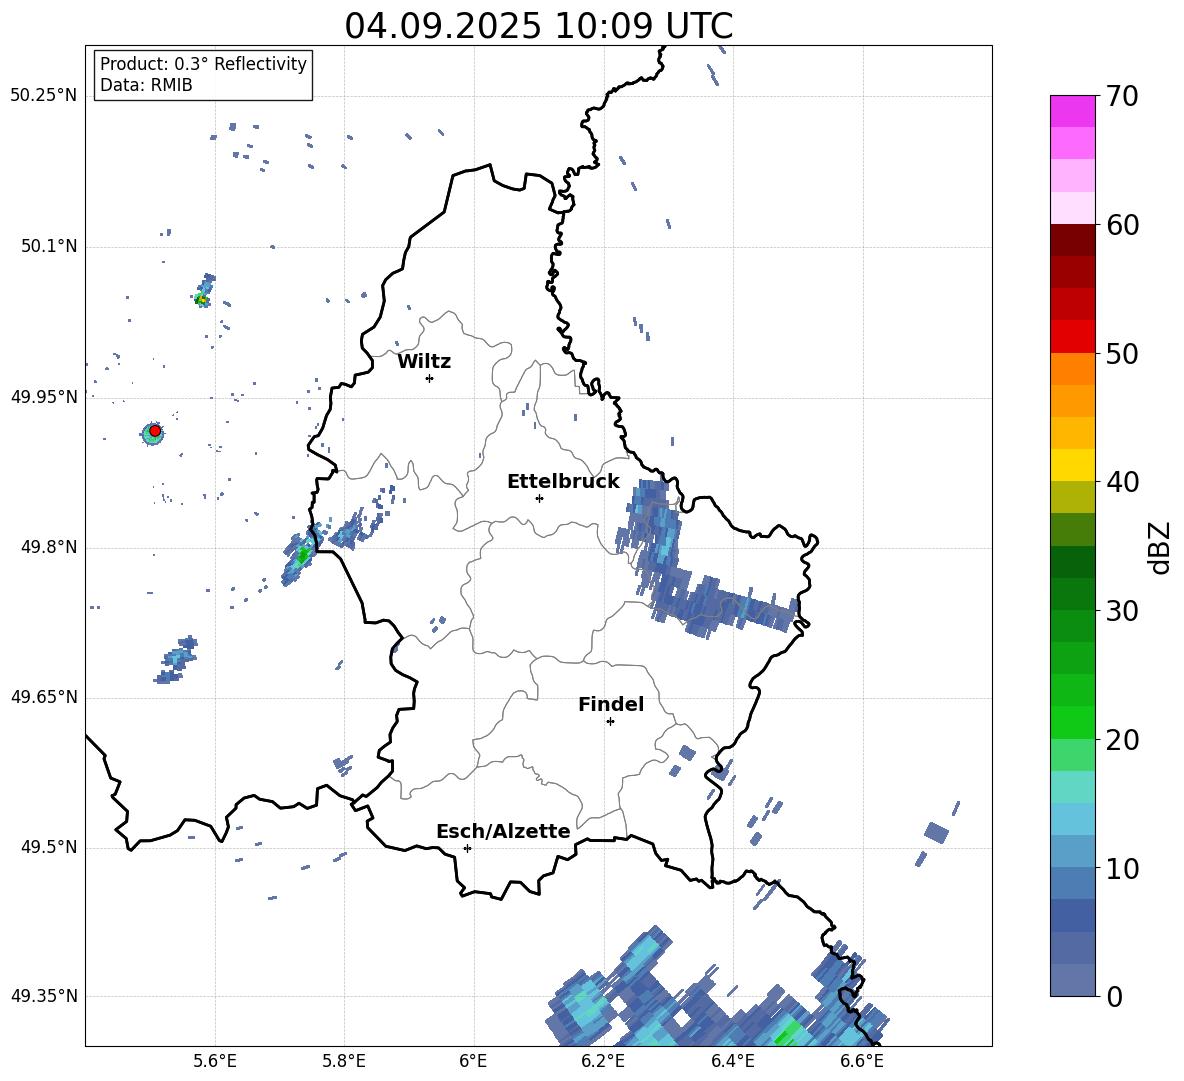The height and width of the screenshot is (1081, 1184).
Task: Click the green echo on the western border
Action: [302, 556]
